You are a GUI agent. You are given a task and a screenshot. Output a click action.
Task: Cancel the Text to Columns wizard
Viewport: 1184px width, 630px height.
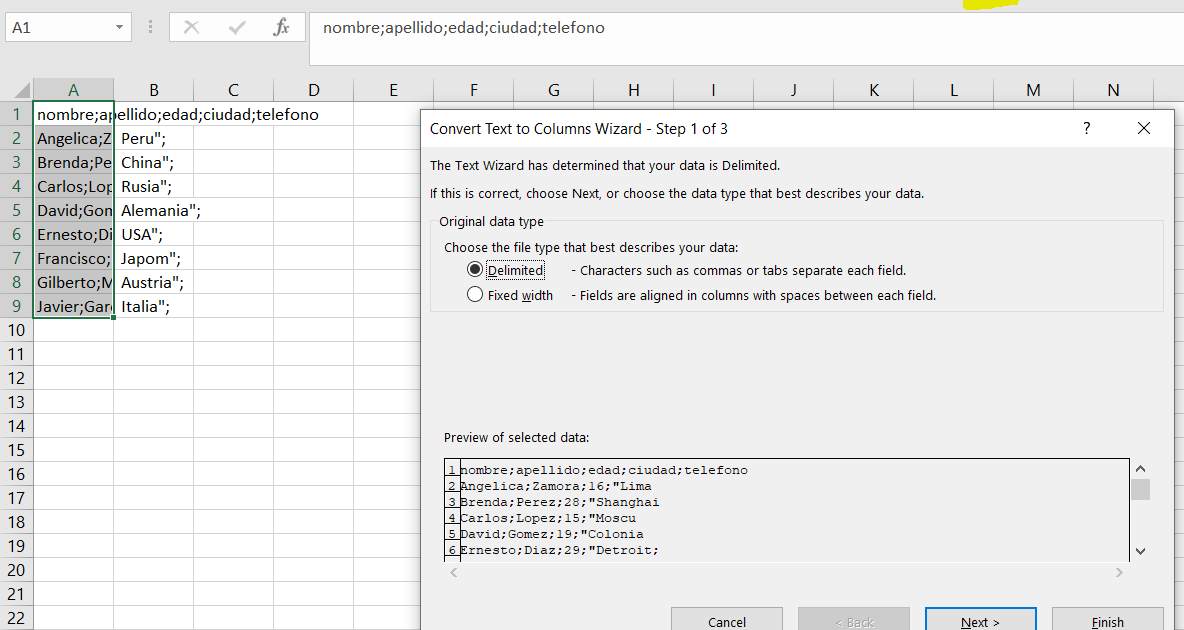(x=727, y=621)
